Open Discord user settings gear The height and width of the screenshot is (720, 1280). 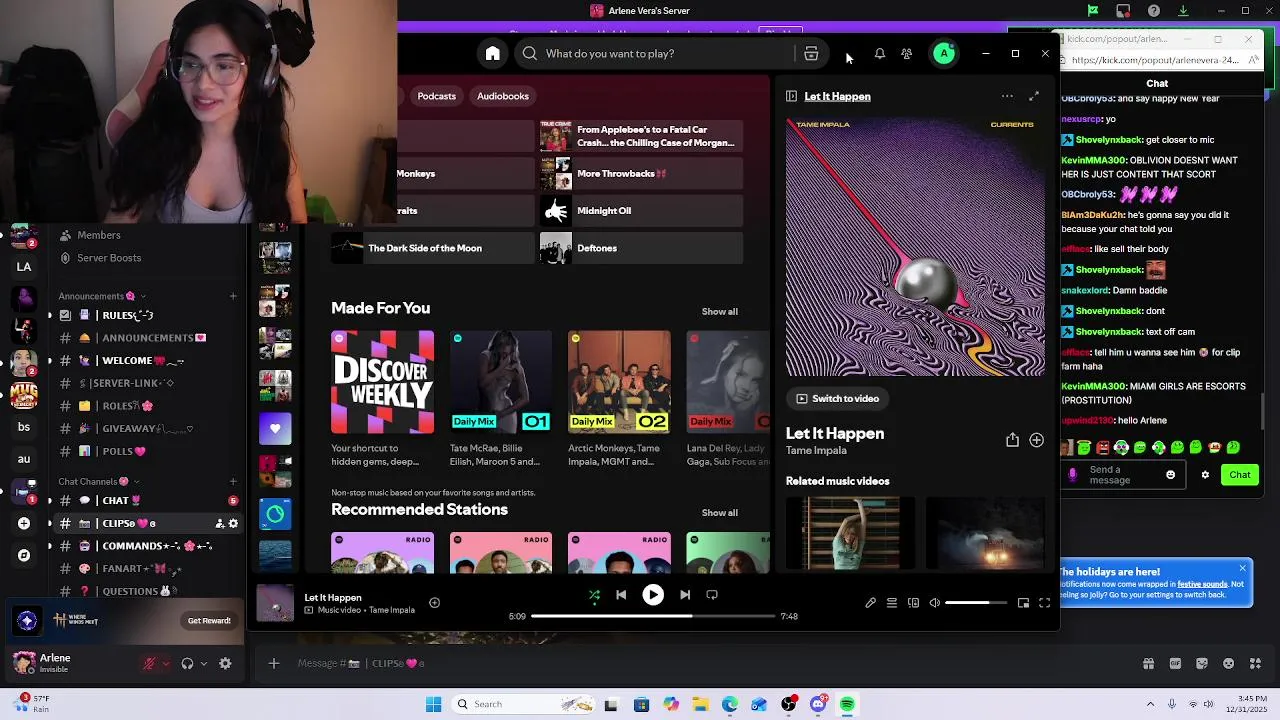[225, 663]
